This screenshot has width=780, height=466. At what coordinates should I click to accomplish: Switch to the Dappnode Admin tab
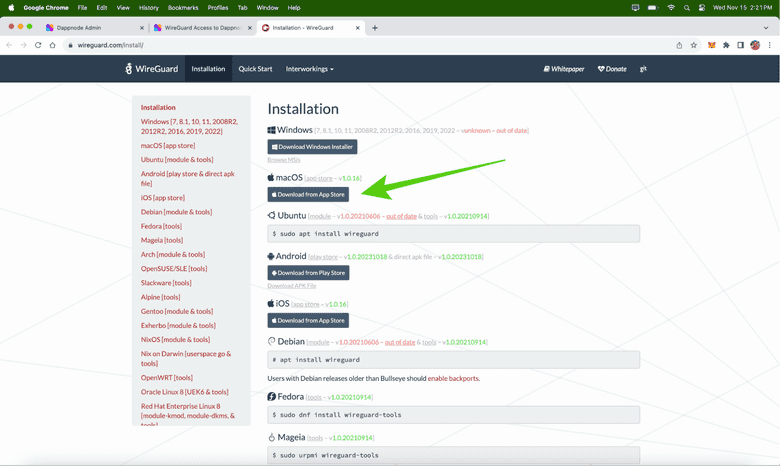click(90, 28)
